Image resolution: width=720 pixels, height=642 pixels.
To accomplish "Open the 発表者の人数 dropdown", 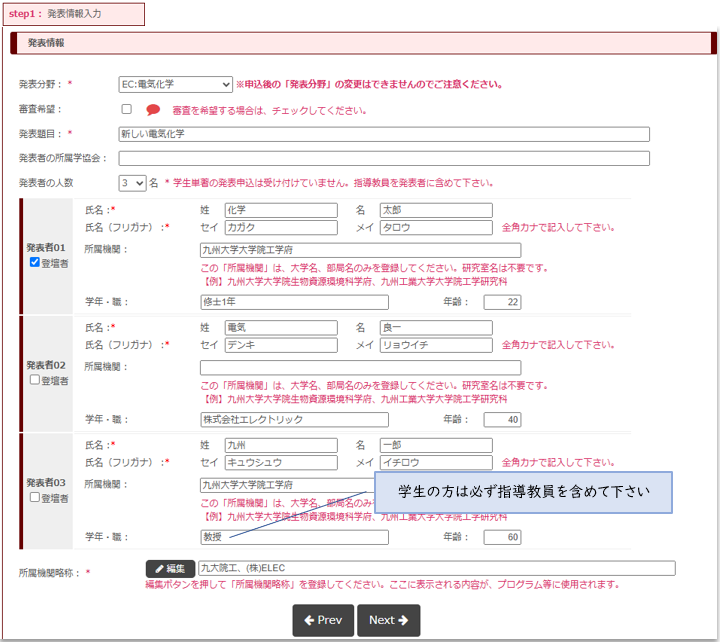I will click(132, 183).
